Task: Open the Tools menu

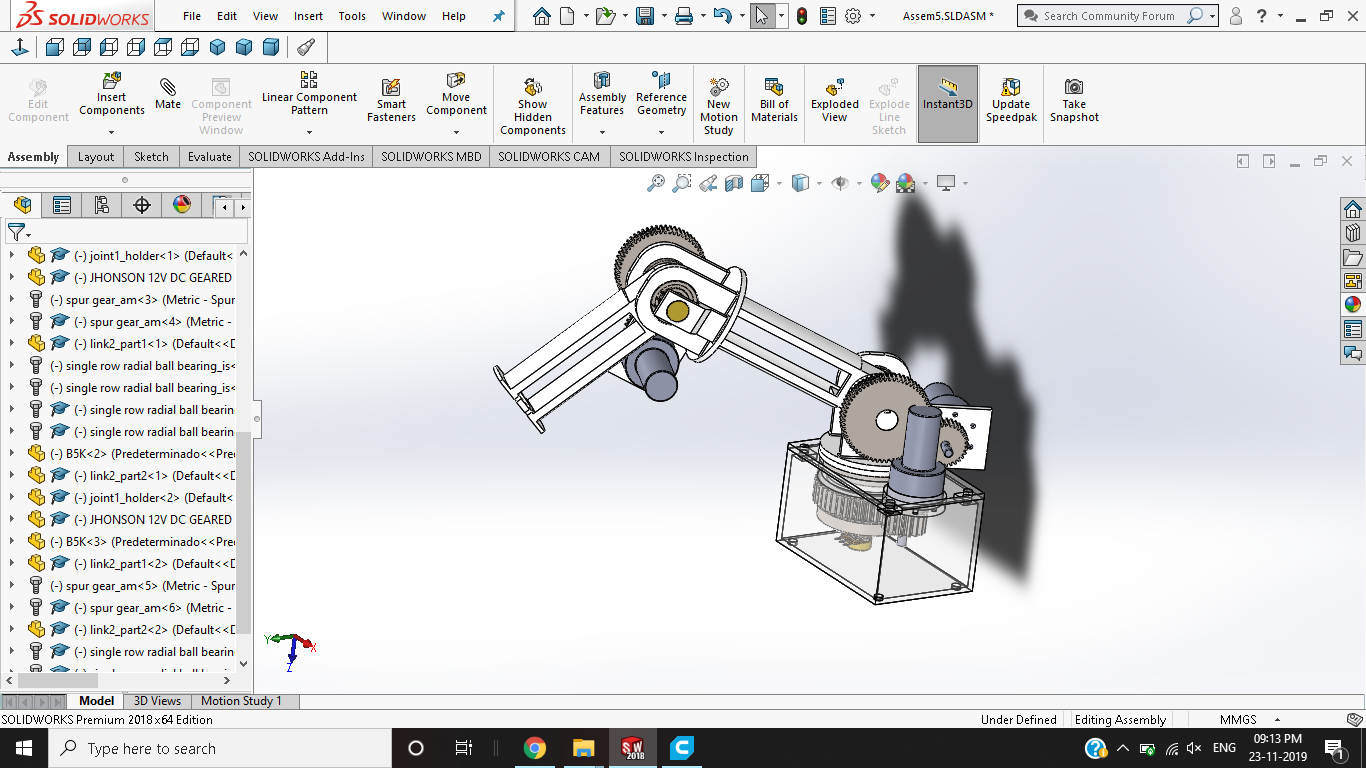Action: [x=352, y=16]
